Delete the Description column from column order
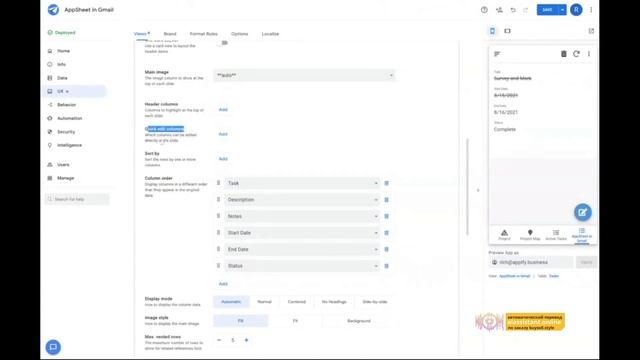The height and width of the screenshot is (360, 640). pos(387,200)
